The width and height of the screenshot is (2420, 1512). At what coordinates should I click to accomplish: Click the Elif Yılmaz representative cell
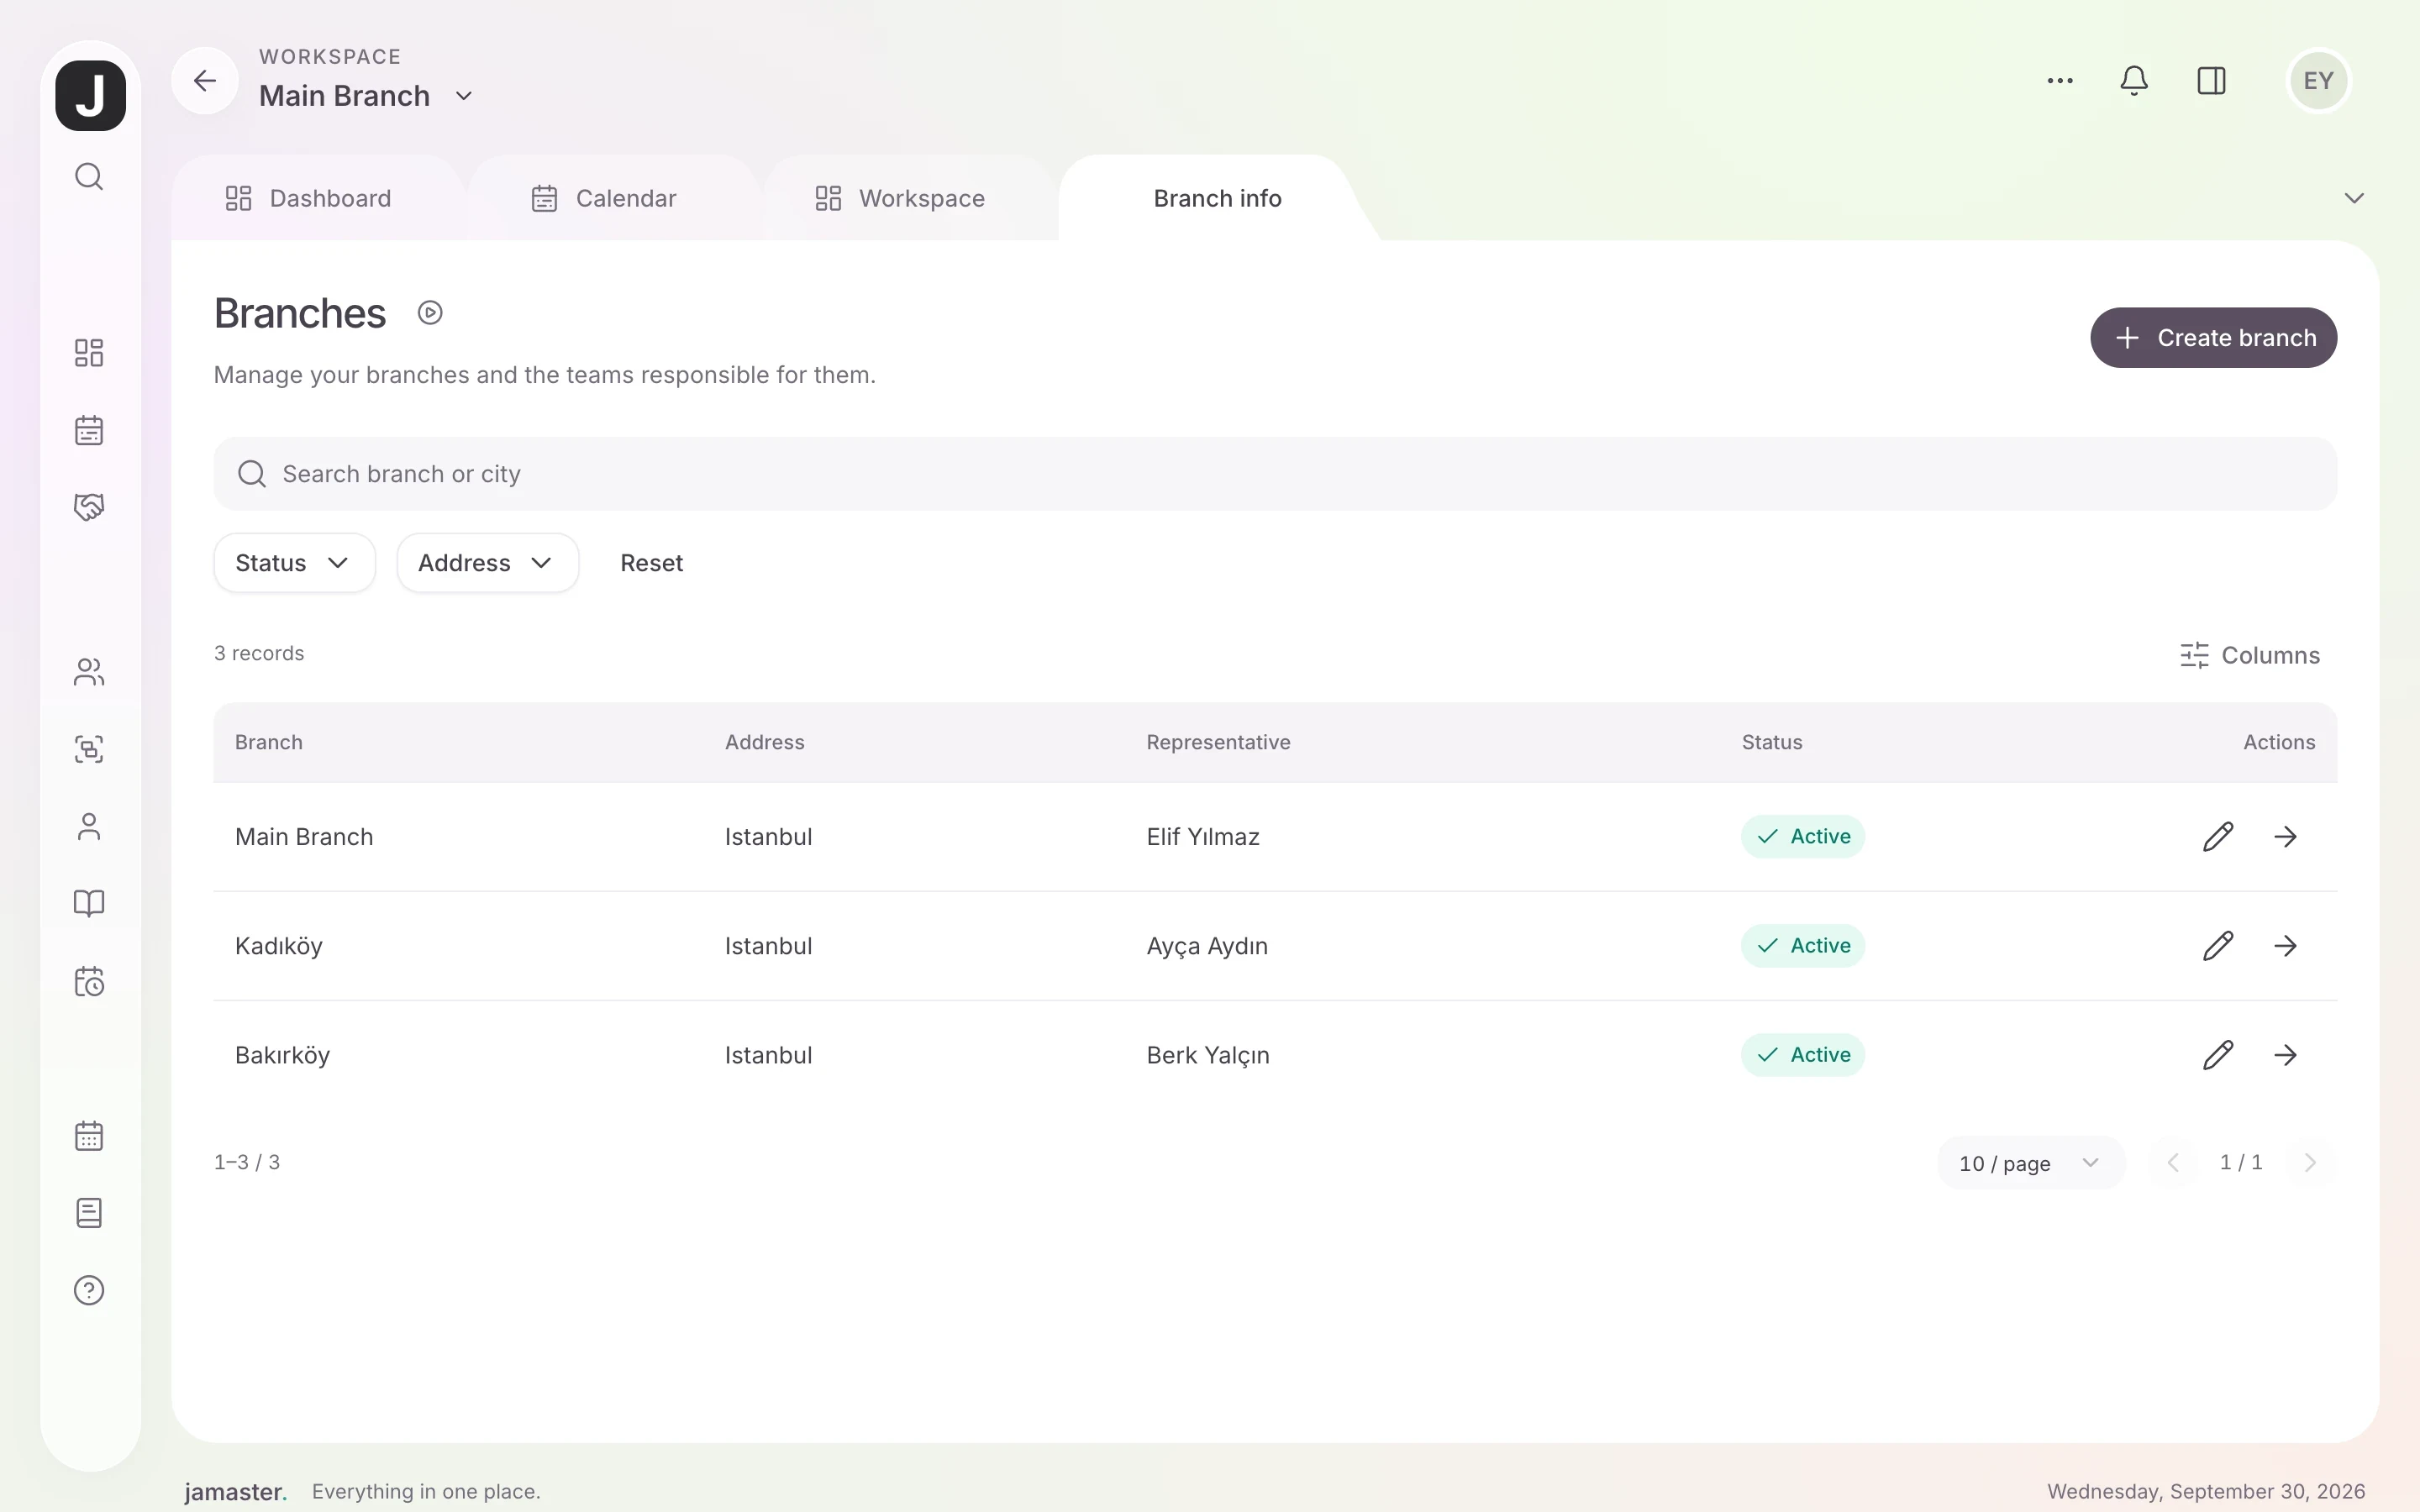point(1203,837)
